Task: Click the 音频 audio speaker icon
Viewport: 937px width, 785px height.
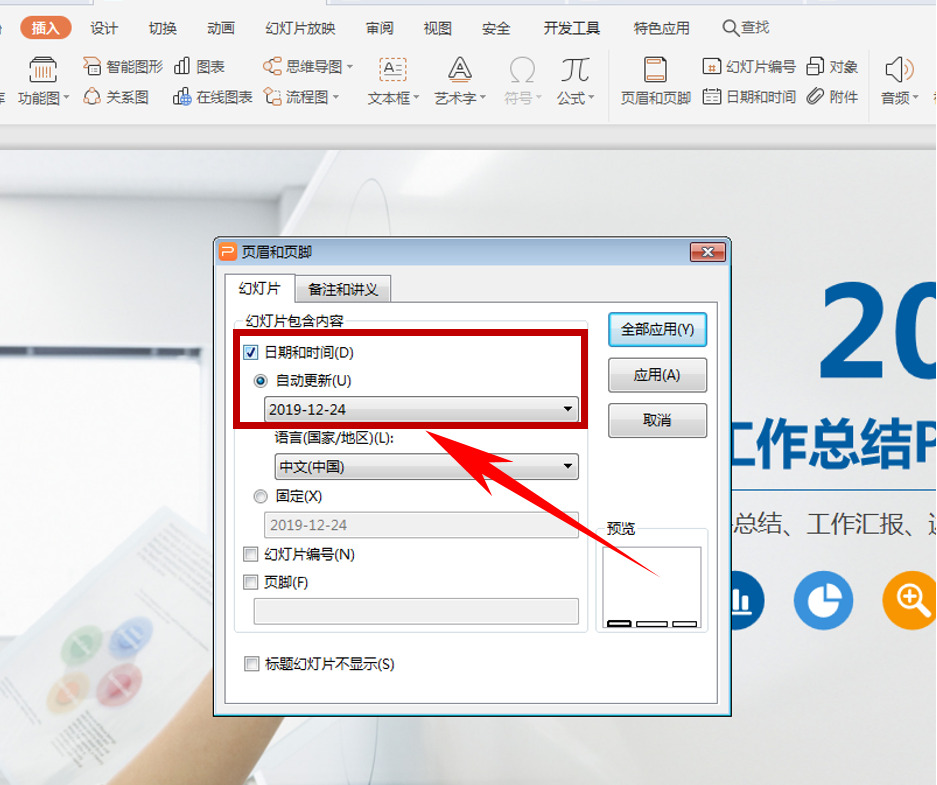Action: 899,70
